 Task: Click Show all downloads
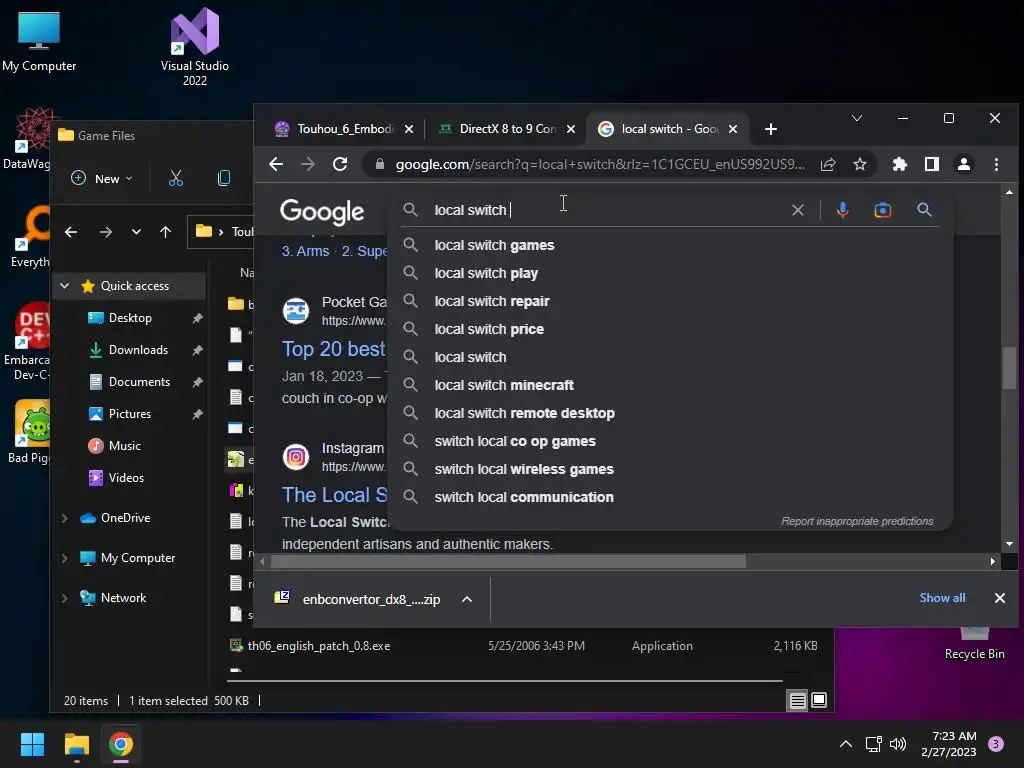tap(942, 598)
